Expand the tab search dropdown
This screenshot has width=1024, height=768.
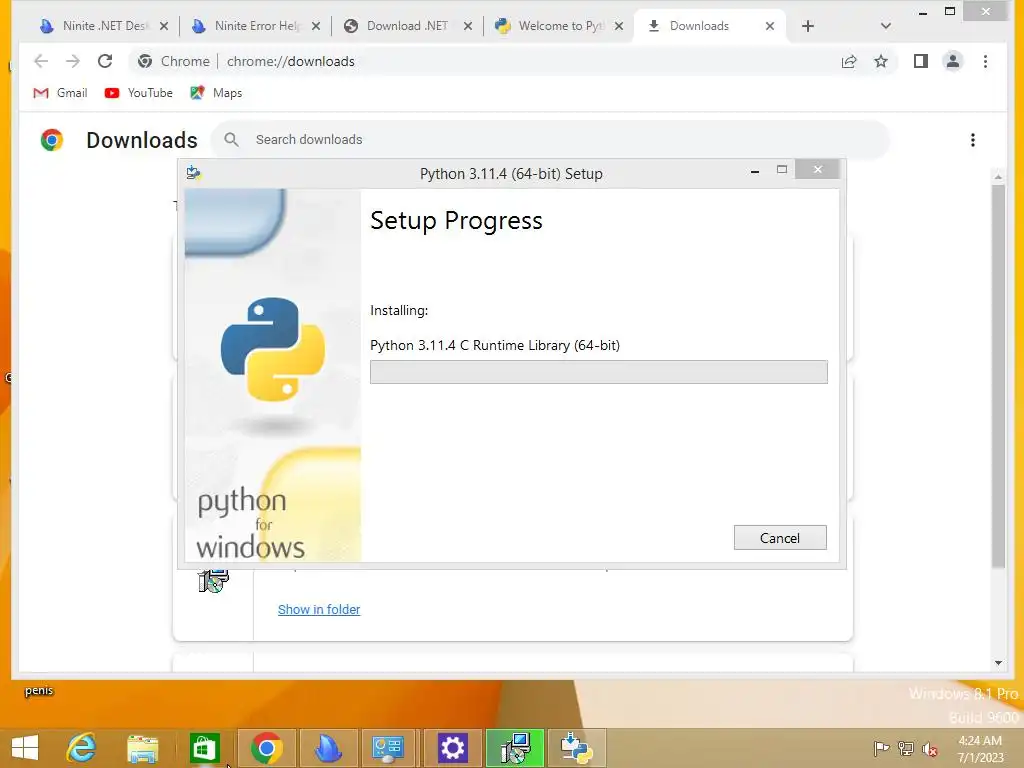[x=886, y=26]
